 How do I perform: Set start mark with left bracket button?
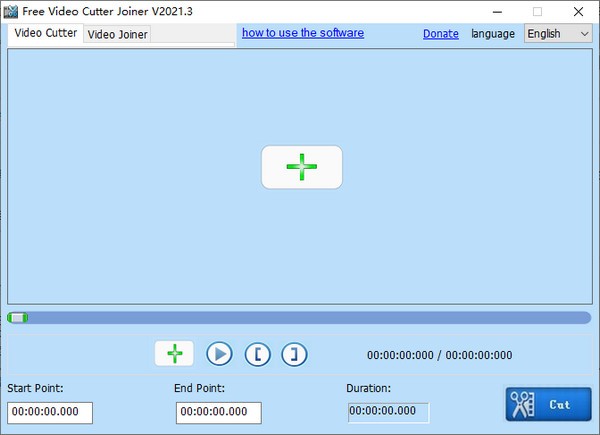click(x=257, y=354)
